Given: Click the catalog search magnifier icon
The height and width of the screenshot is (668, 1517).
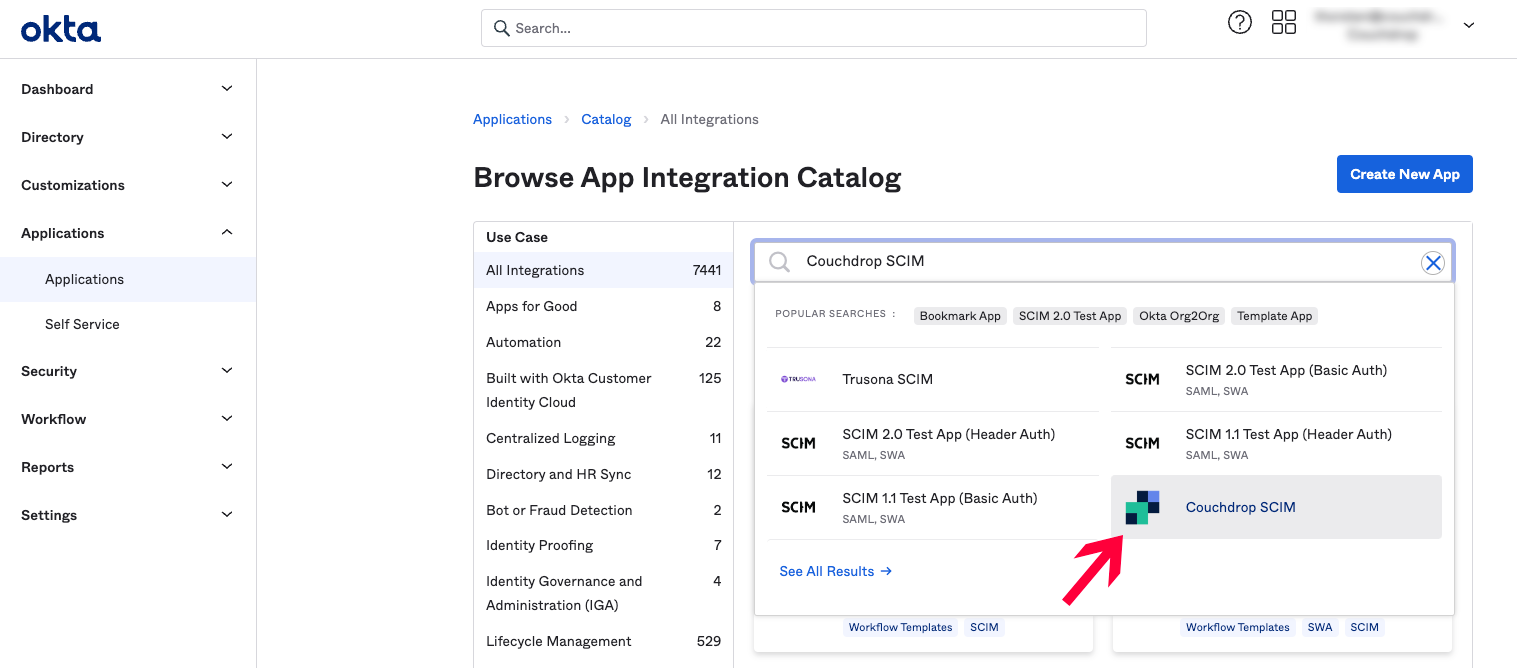Looking at the screenshot, I should (779, 262).
